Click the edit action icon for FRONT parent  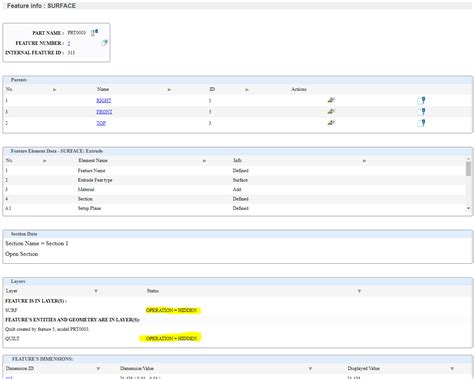(331, 111)
